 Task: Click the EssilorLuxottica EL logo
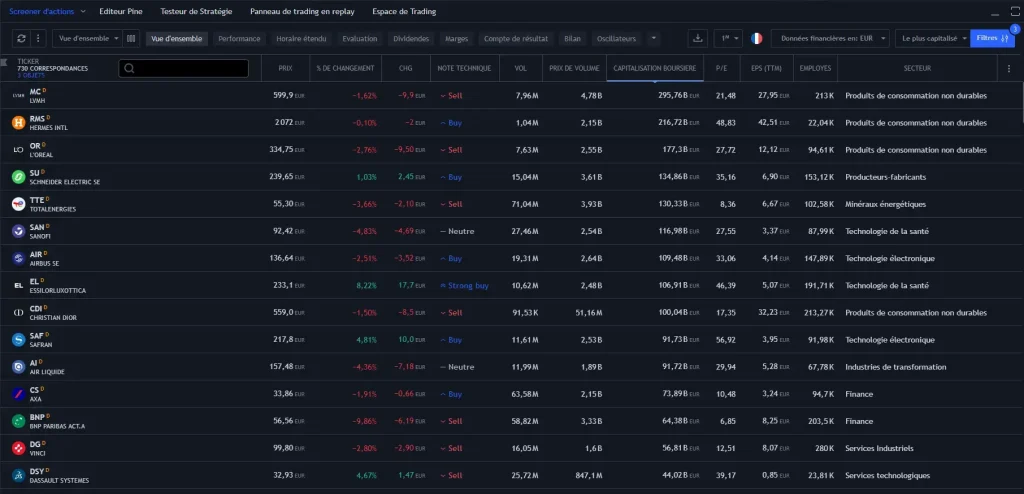pyautogui.click(x=18, y=286)
